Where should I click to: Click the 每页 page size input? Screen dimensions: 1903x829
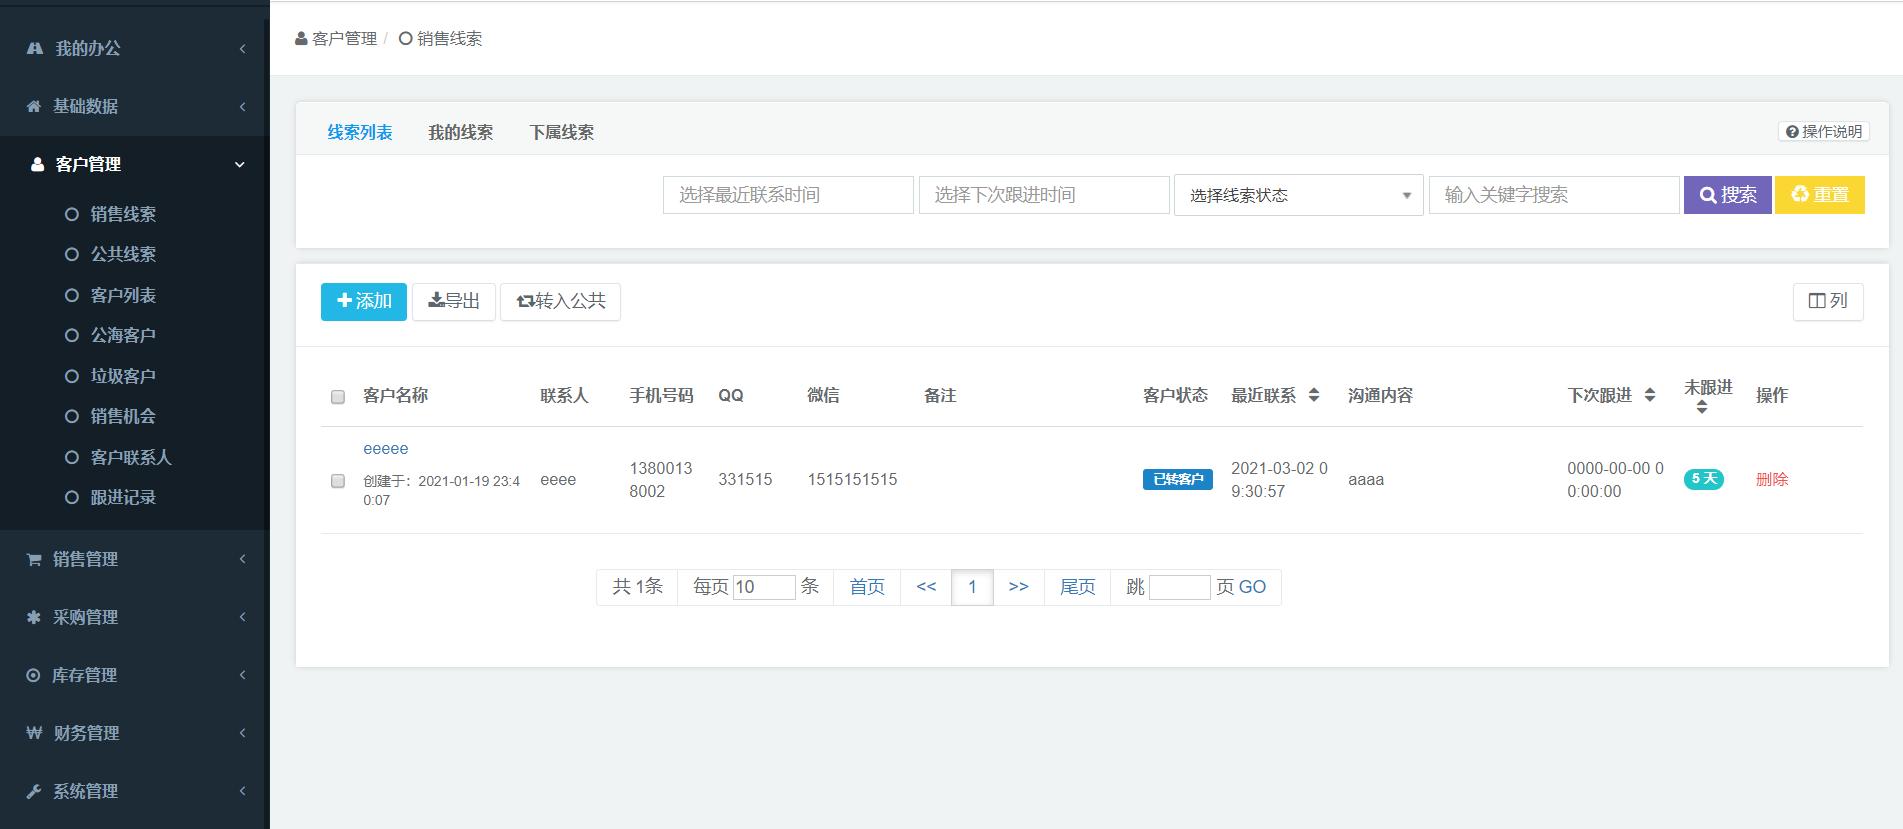tap(764, 587)
